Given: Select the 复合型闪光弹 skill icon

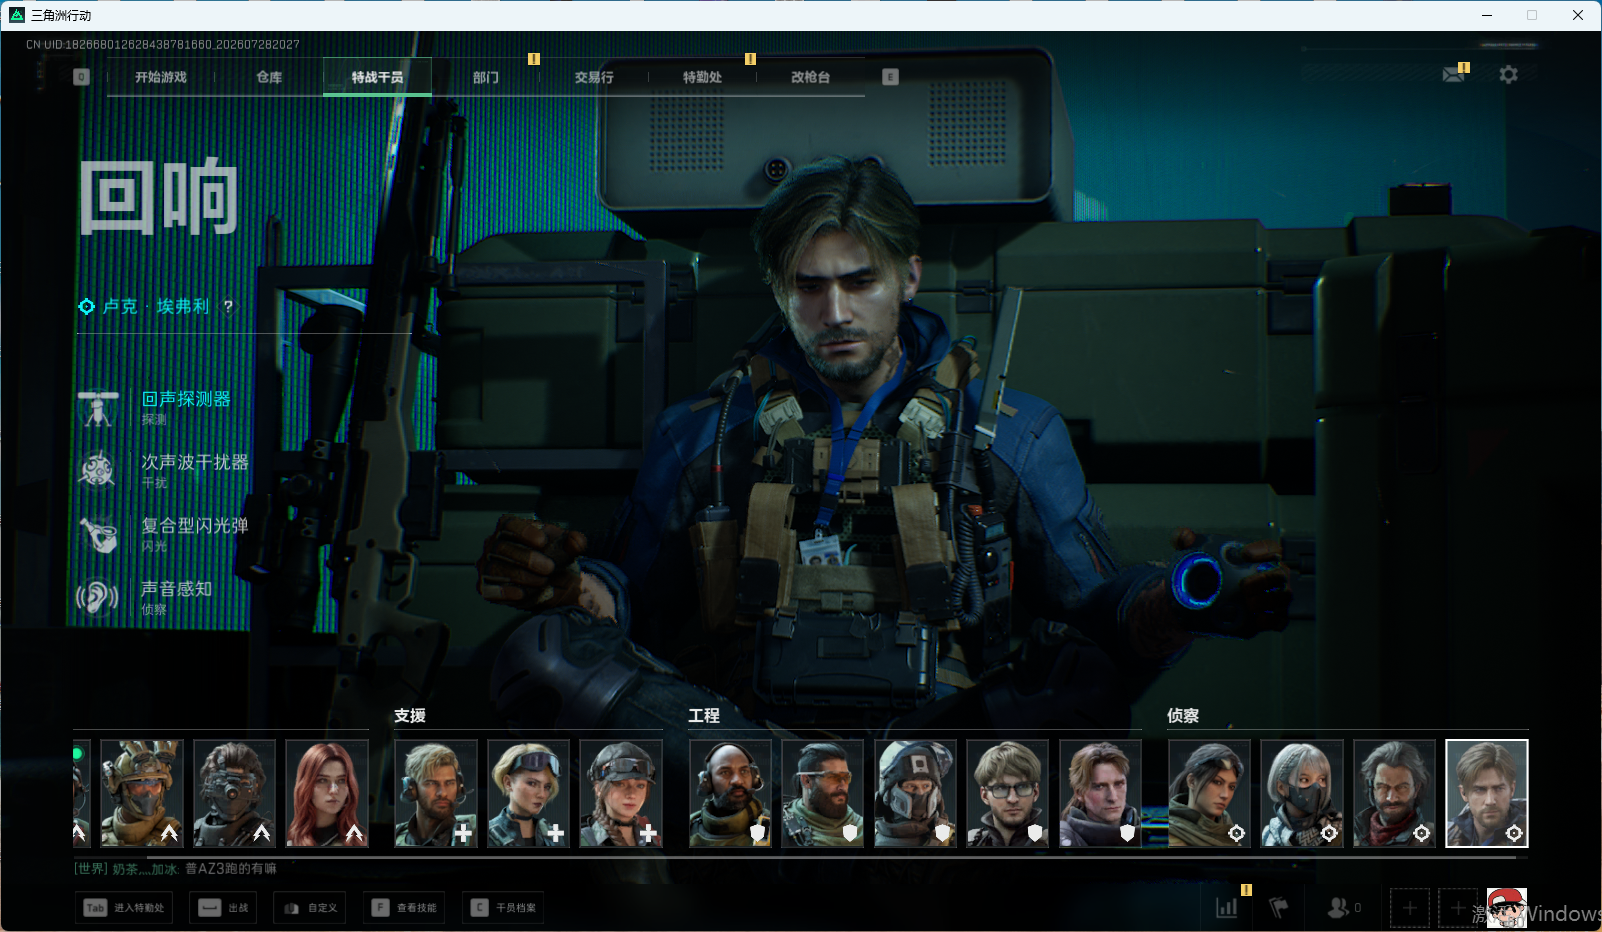Looking at the screenshot, I should 98,534.
